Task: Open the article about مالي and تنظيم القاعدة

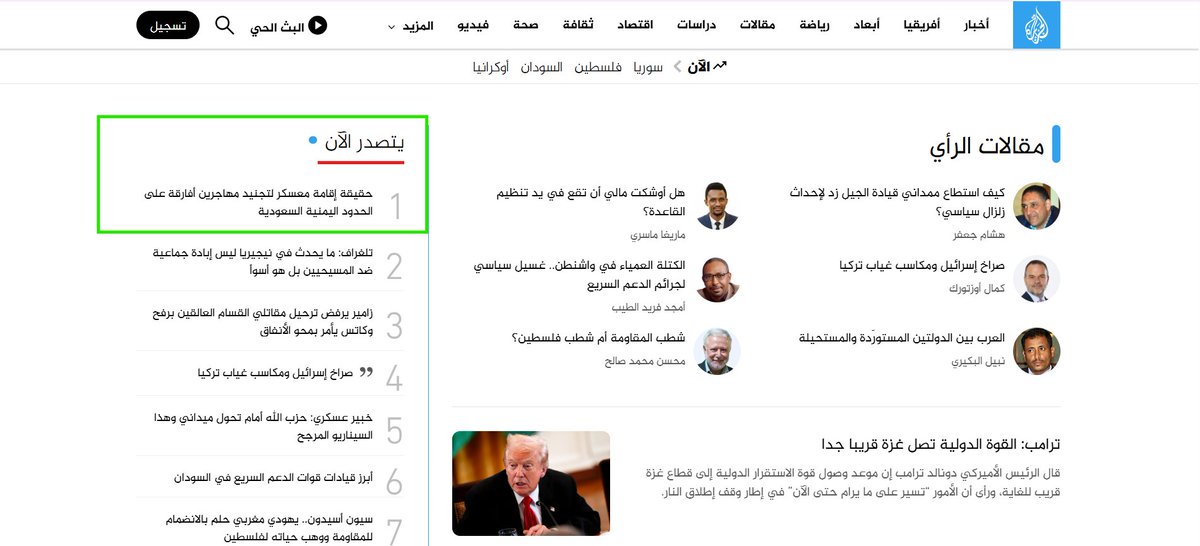Action: [591, 202]
